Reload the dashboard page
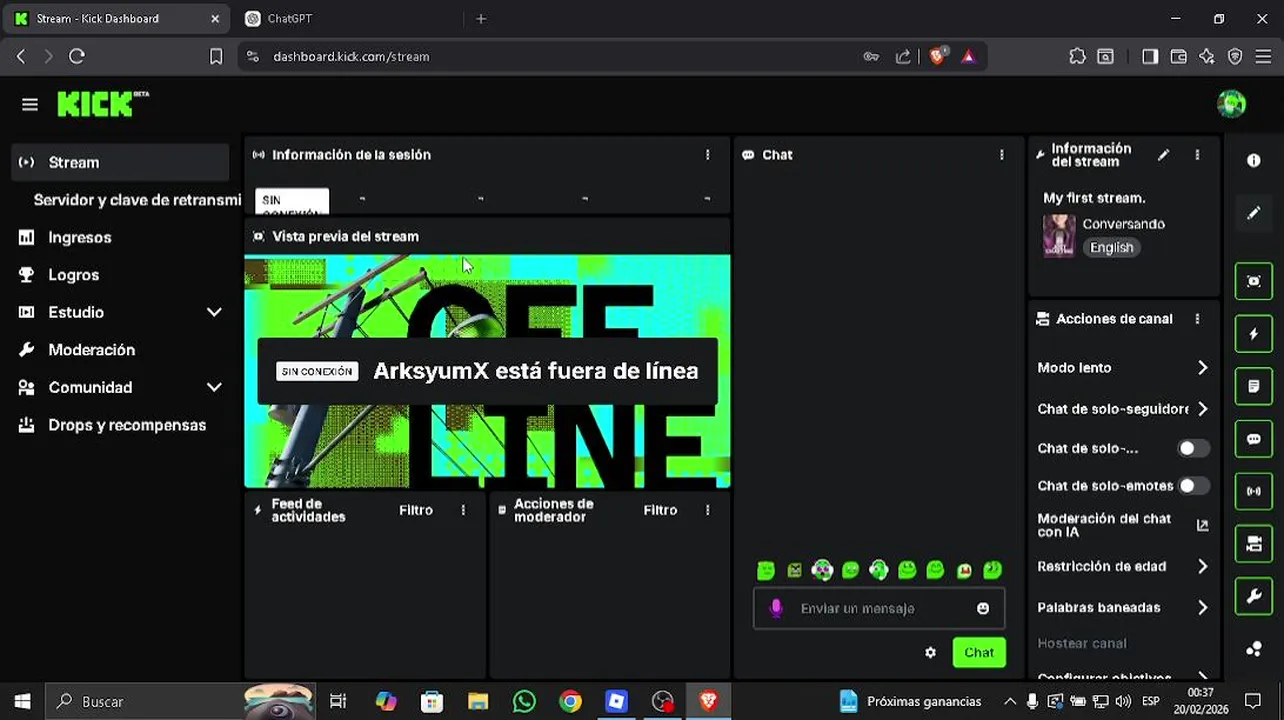Viewport: 1284px width, 720px height. [77, 56]
